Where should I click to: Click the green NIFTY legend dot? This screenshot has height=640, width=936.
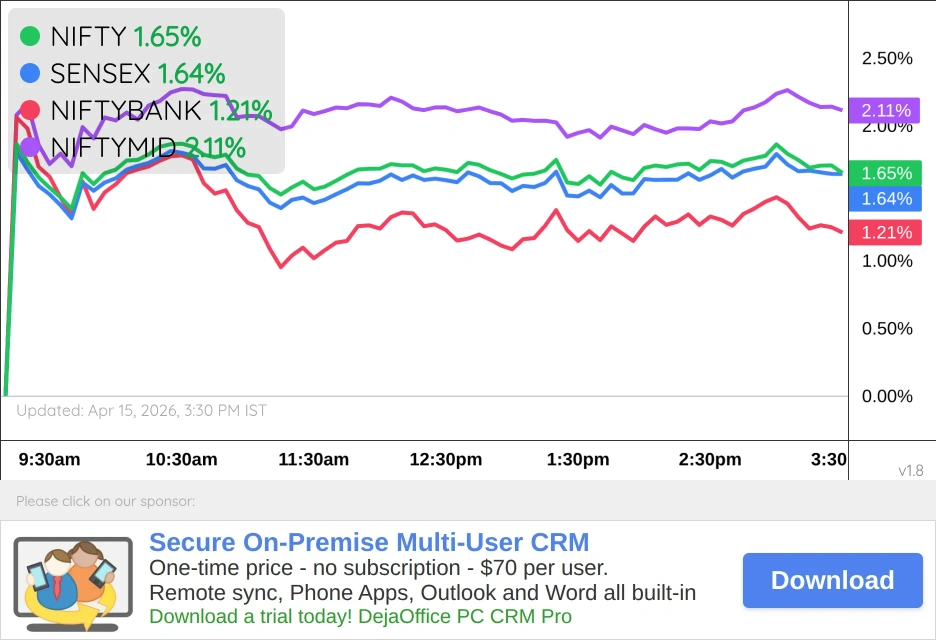[30, 37]
